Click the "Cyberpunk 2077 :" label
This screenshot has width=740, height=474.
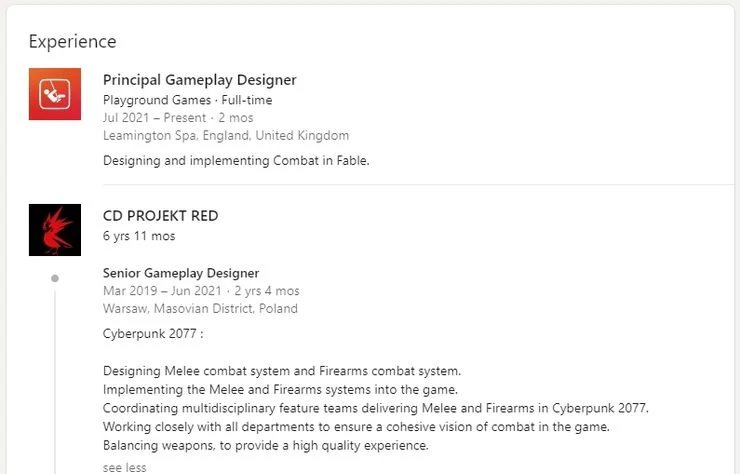[153, 333]
